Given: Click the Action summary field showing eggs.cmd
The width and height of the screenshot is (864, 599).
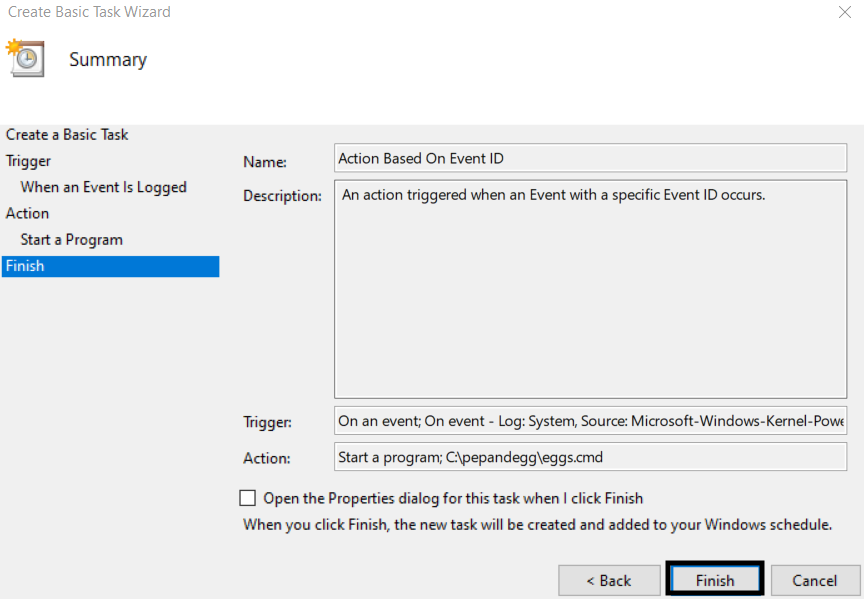Looking at the screenshot, I should pyautogui.click(x=590, y=457).
